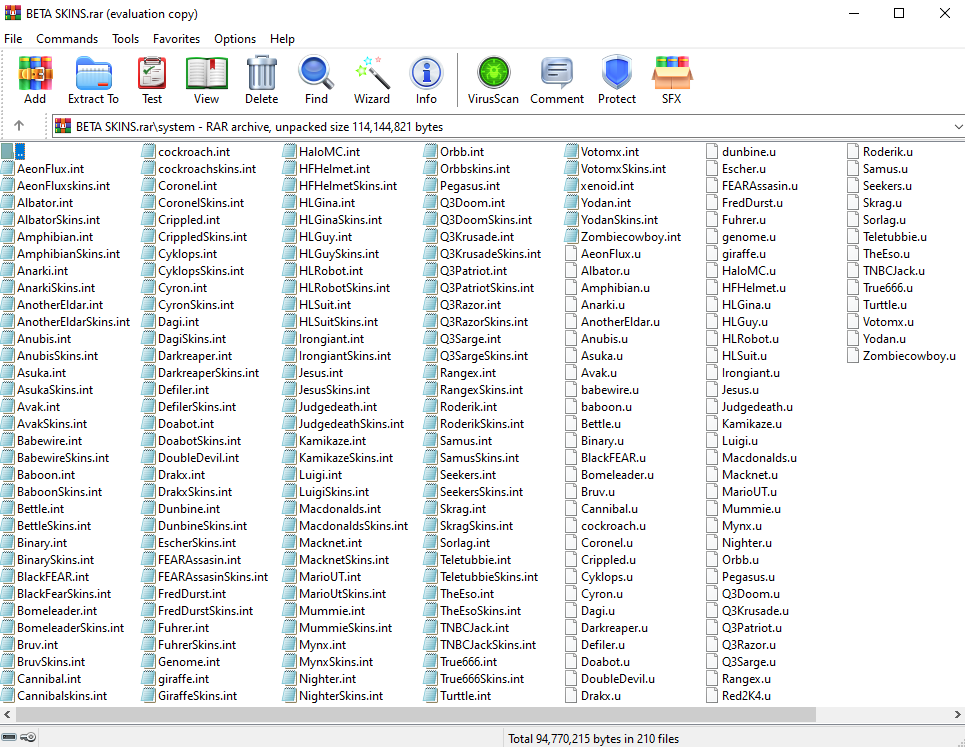Click the key password icon in status bar

pyautogui.click(x=28, y=737)
